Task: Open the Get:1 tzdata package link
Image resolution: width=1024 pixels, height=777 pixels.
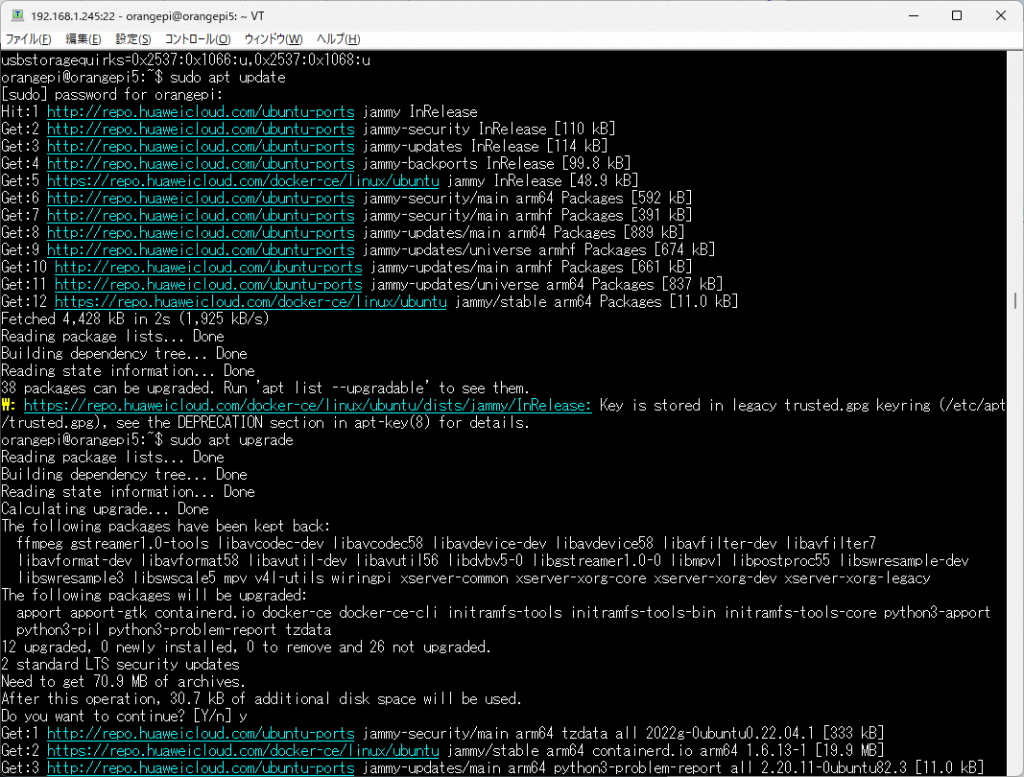Action: click(x=200, y=733)
